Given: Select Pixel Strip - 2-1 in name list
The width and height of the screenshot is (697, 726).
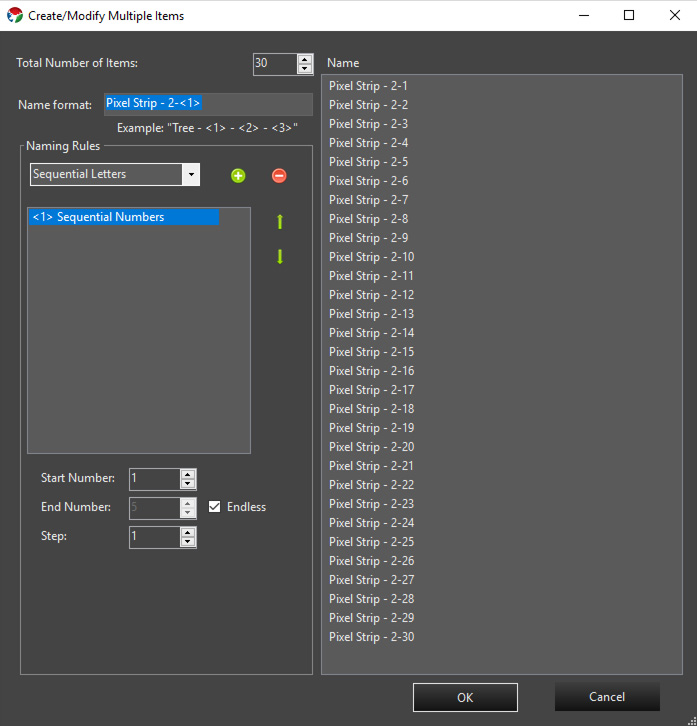Looking at the screenshot, I should point(368,86).
